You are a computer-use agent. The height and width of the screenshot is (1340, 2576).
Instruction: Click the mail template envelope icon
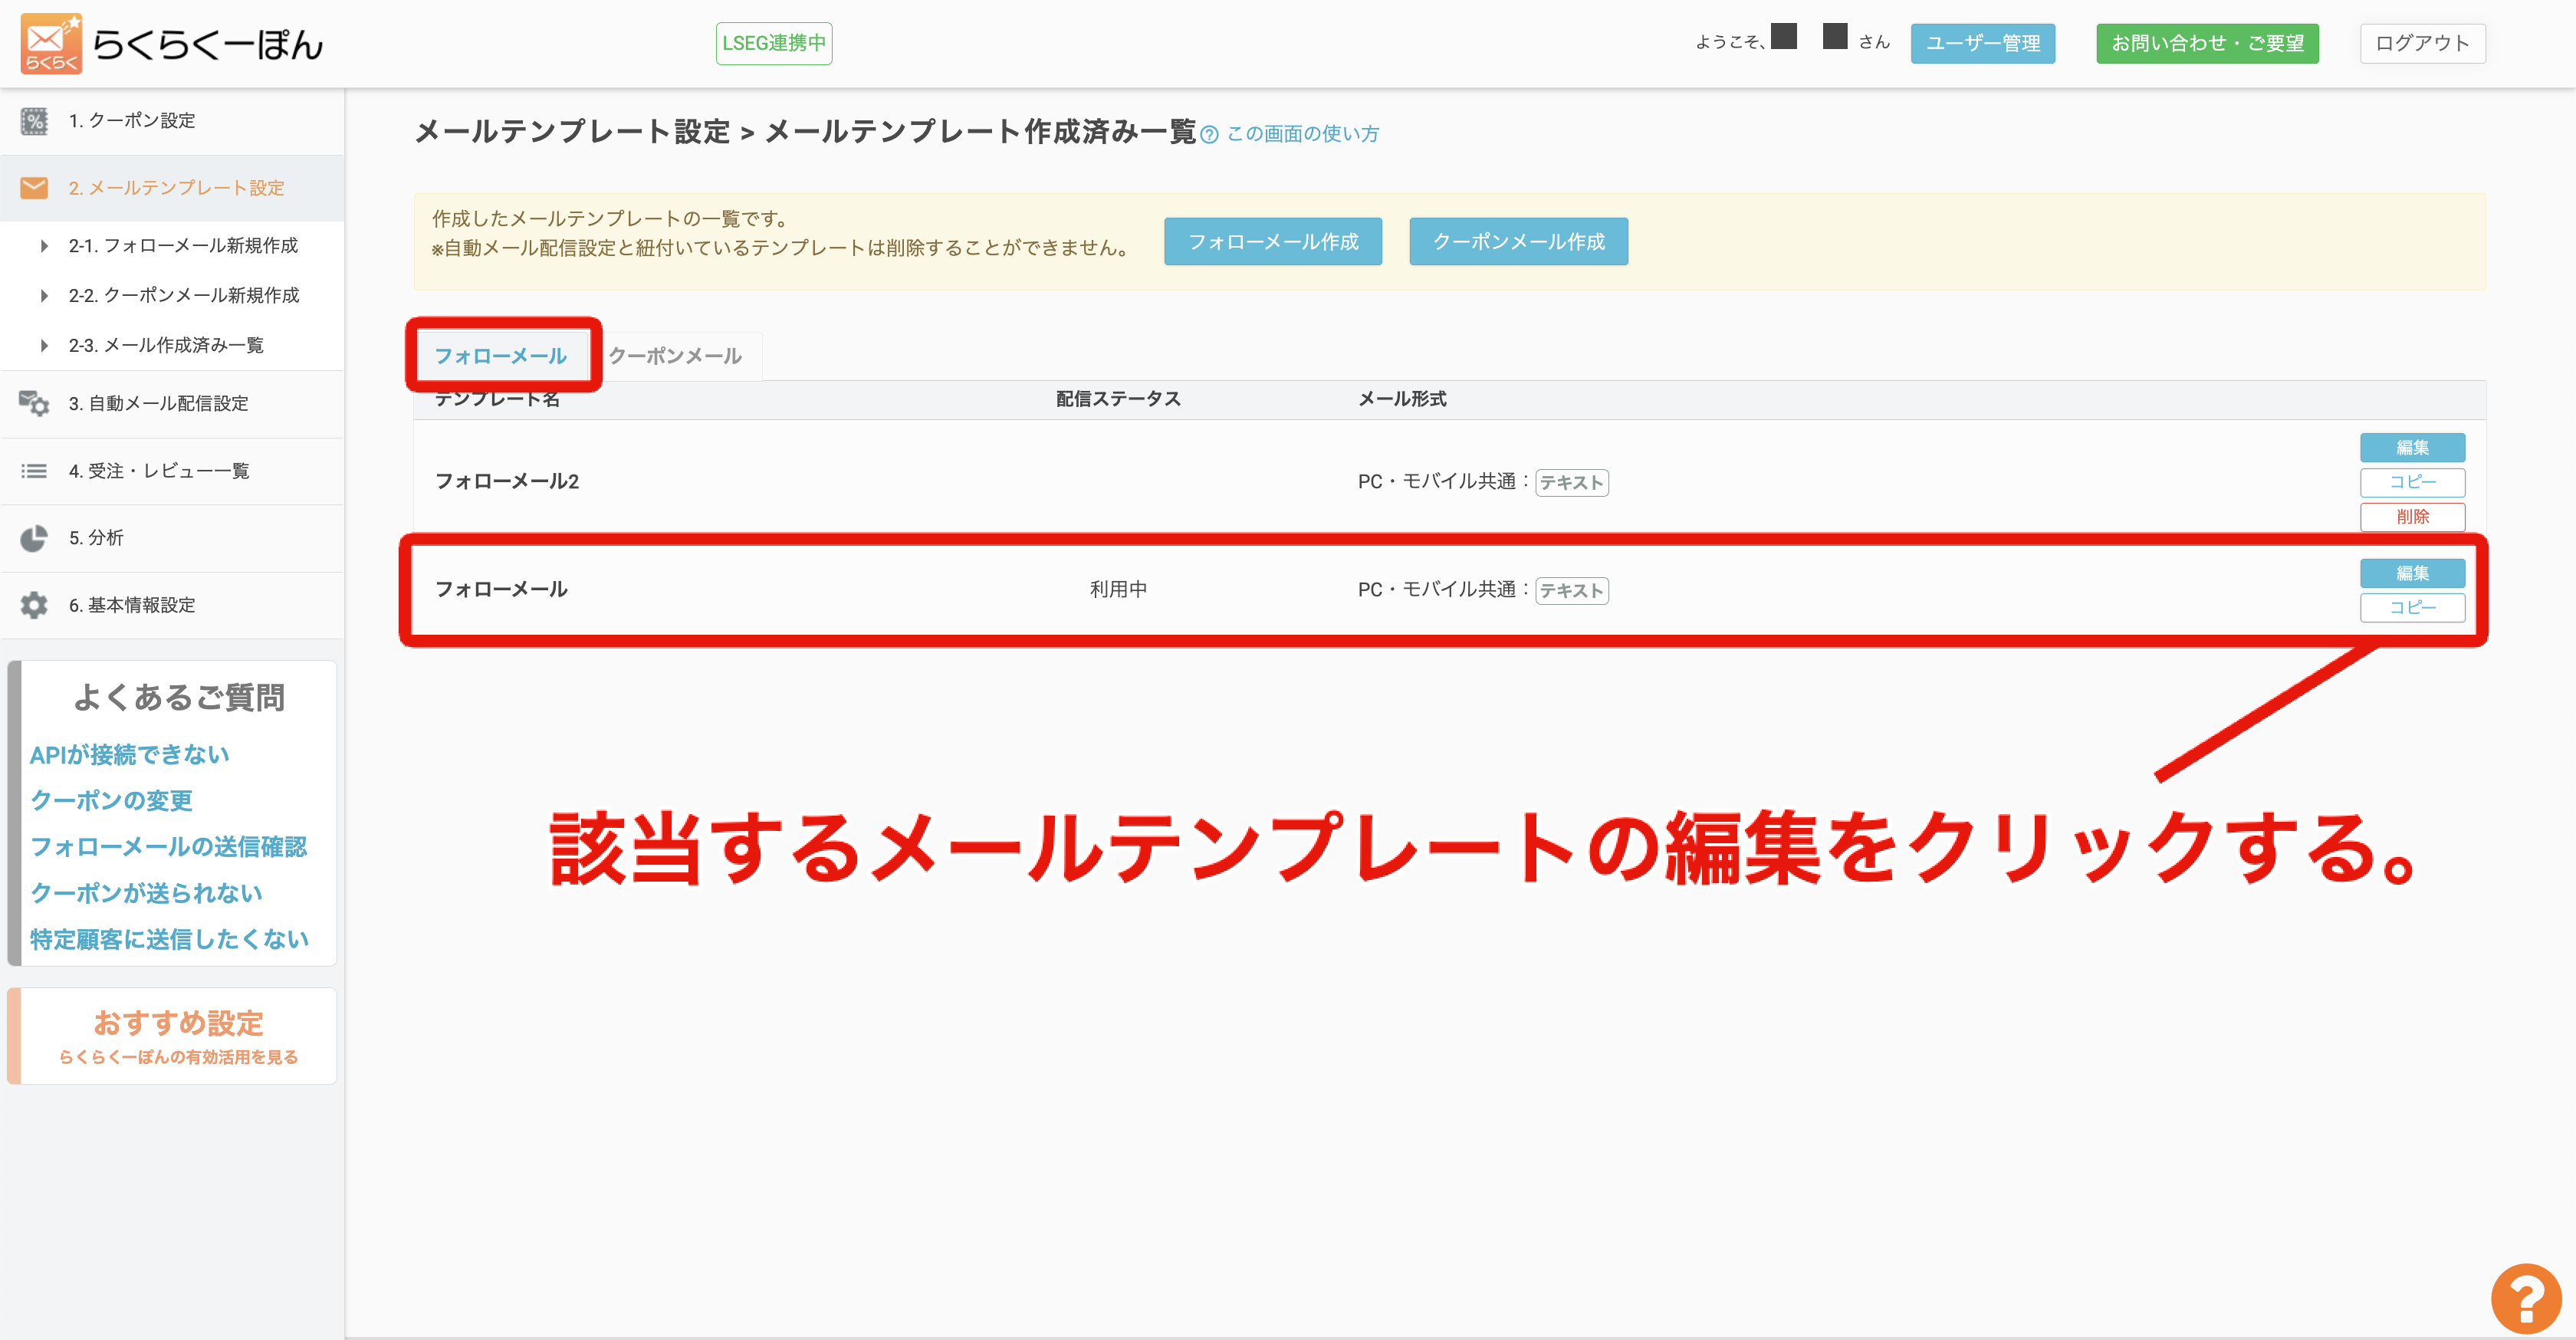[34, 188]
